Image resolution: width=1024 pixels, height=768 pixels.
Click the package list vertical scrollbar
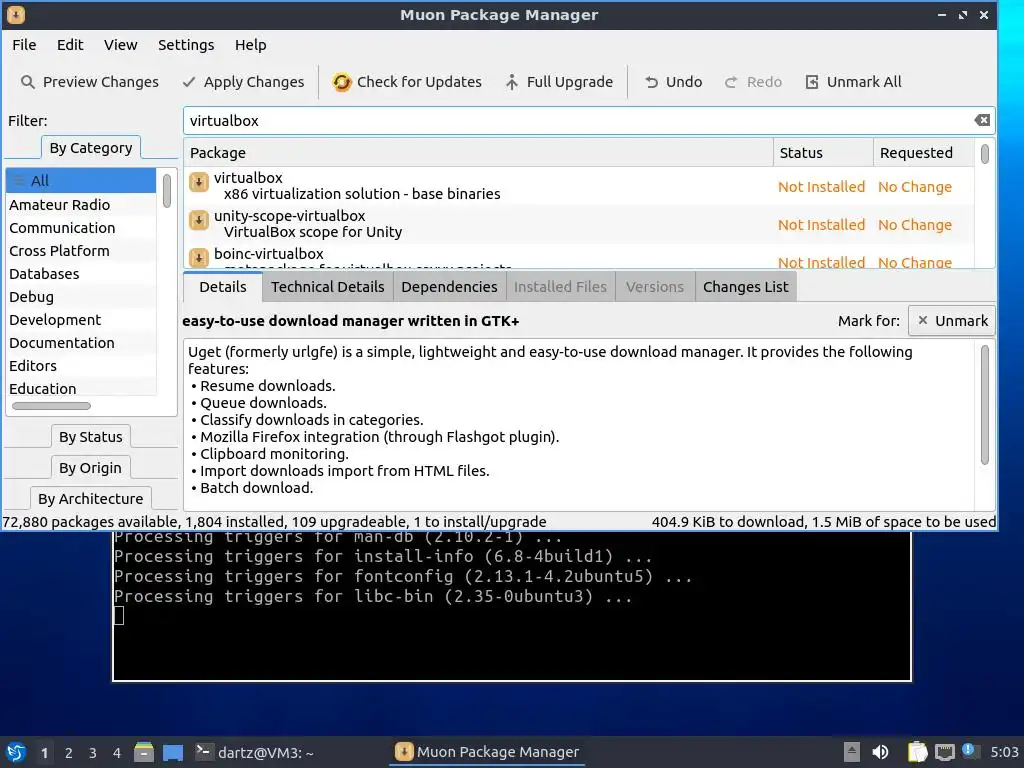pyautogui.click(x=985, y=154)
